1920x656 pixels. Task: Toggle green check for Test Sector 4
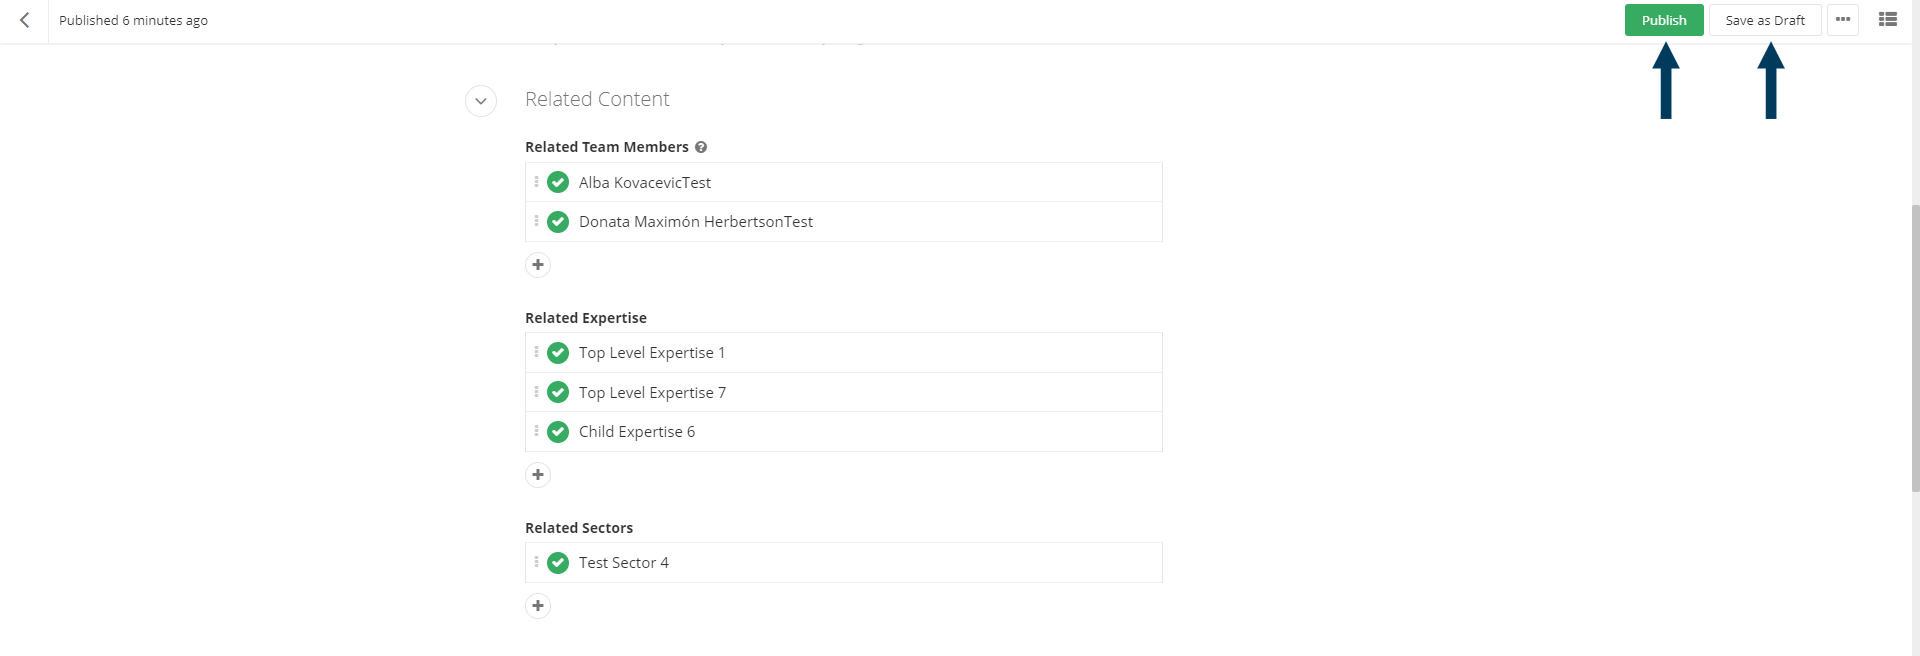click(x=558, y=562)
